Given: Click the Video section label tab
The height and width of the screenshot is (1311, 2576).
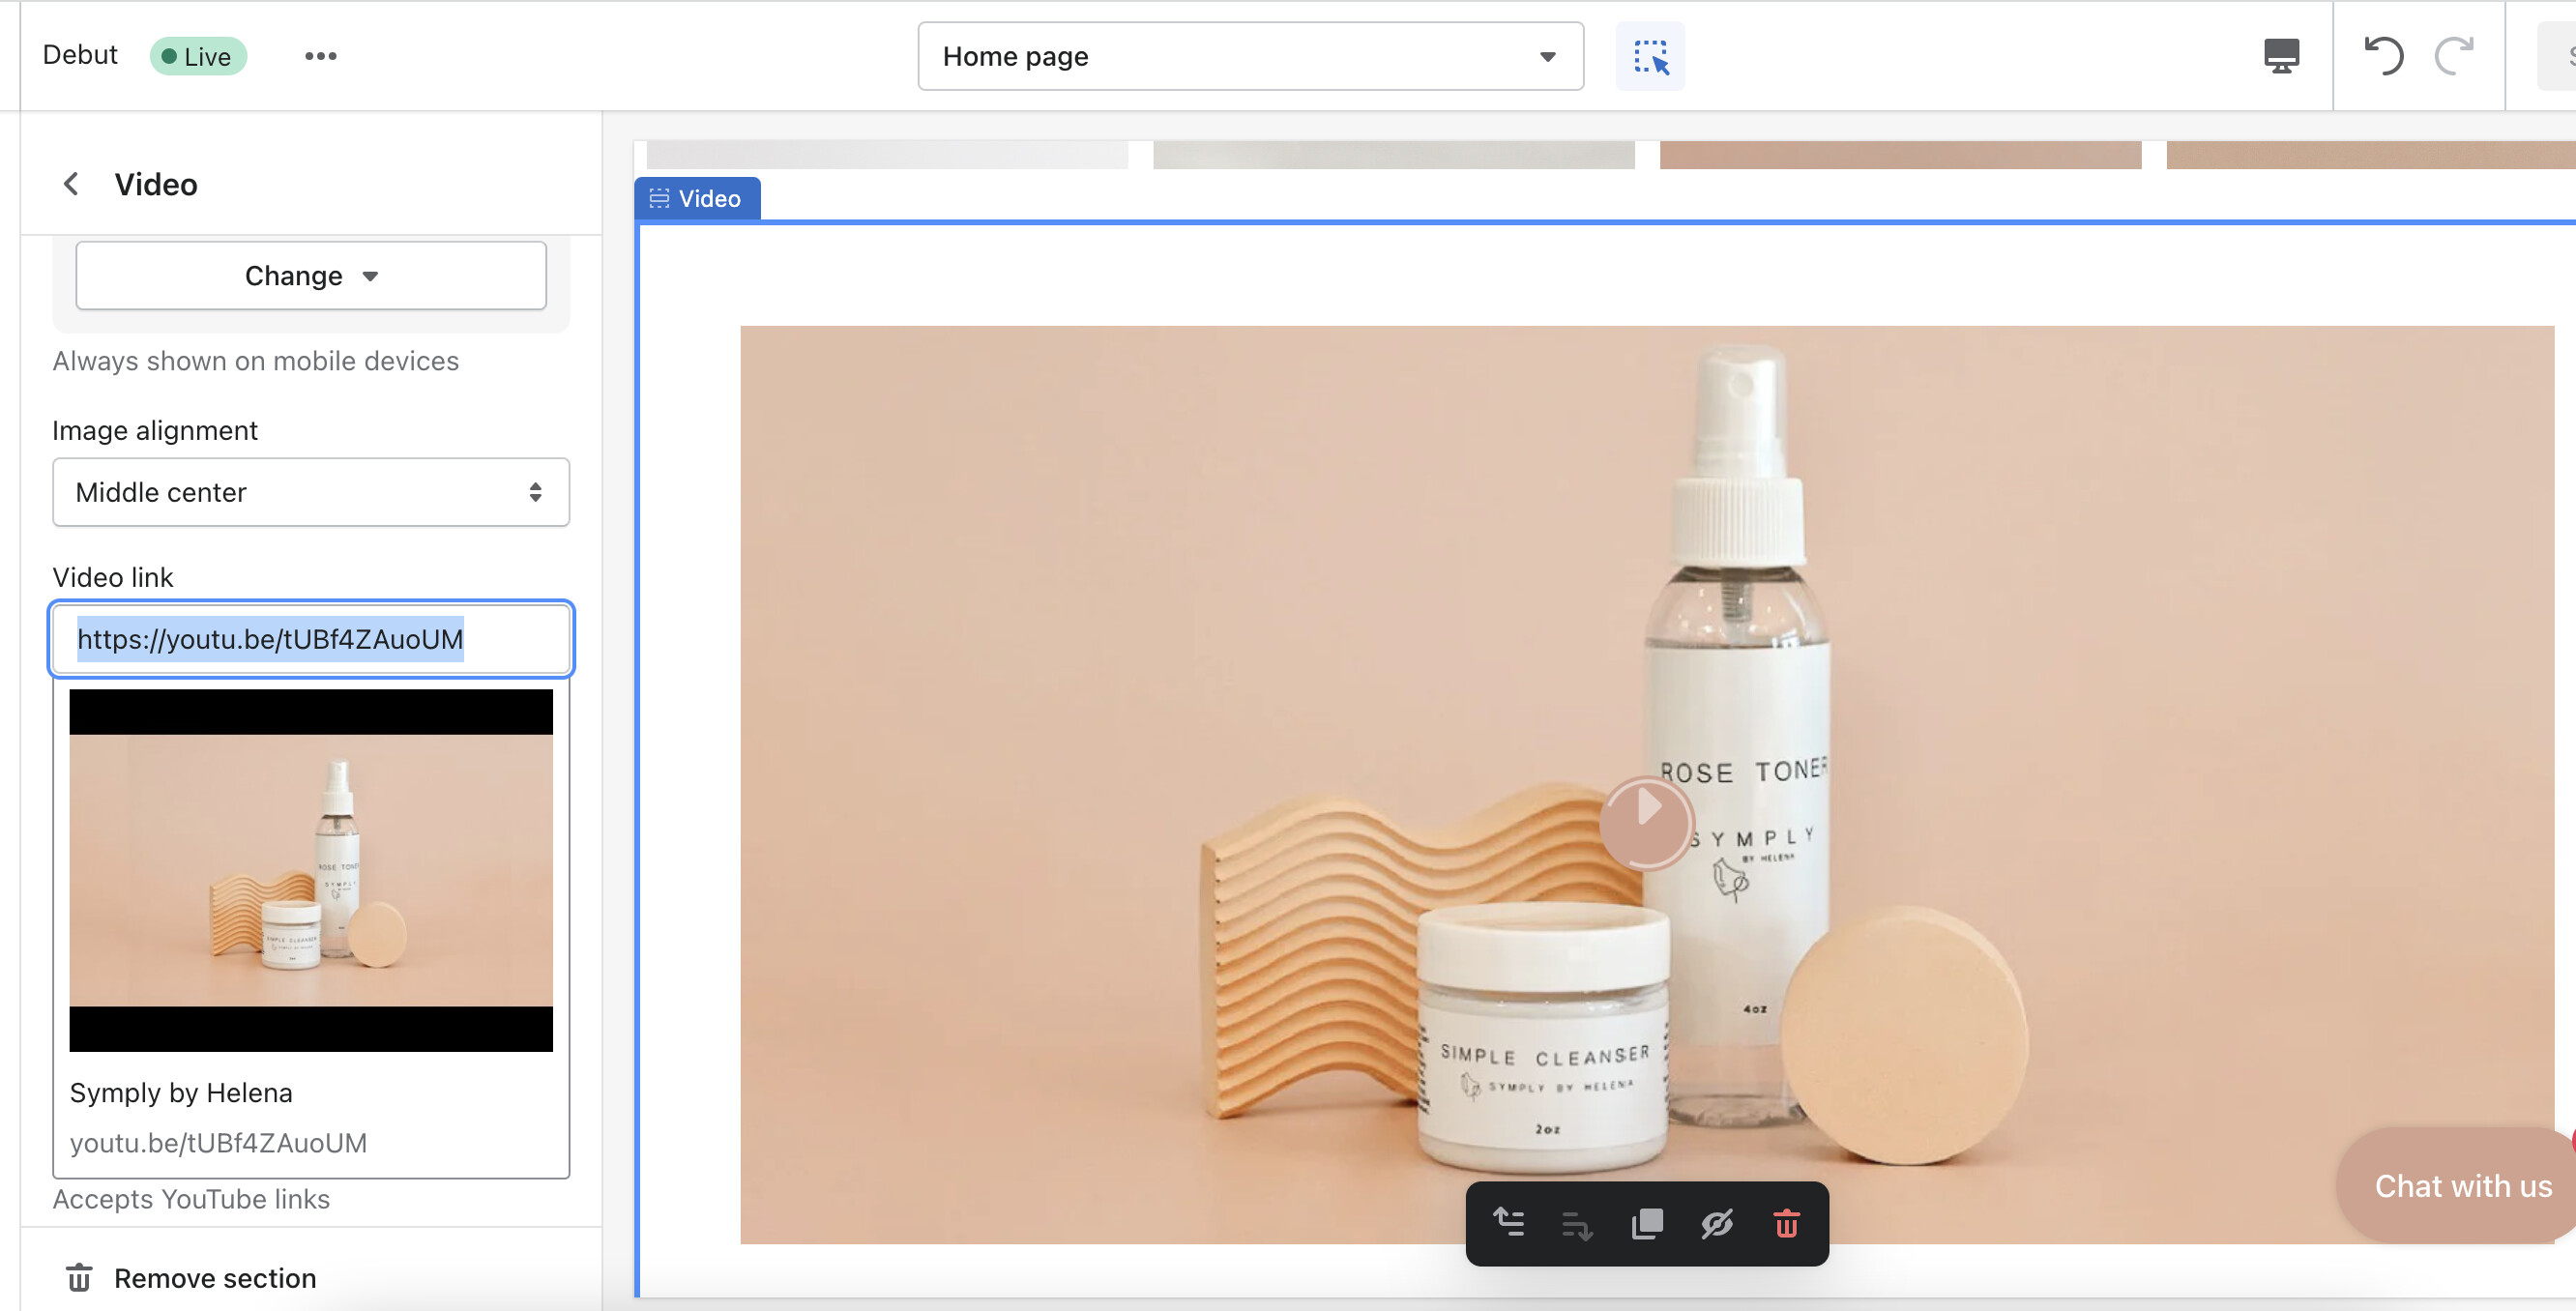Looking at the screenshot, I should (697, 198).
